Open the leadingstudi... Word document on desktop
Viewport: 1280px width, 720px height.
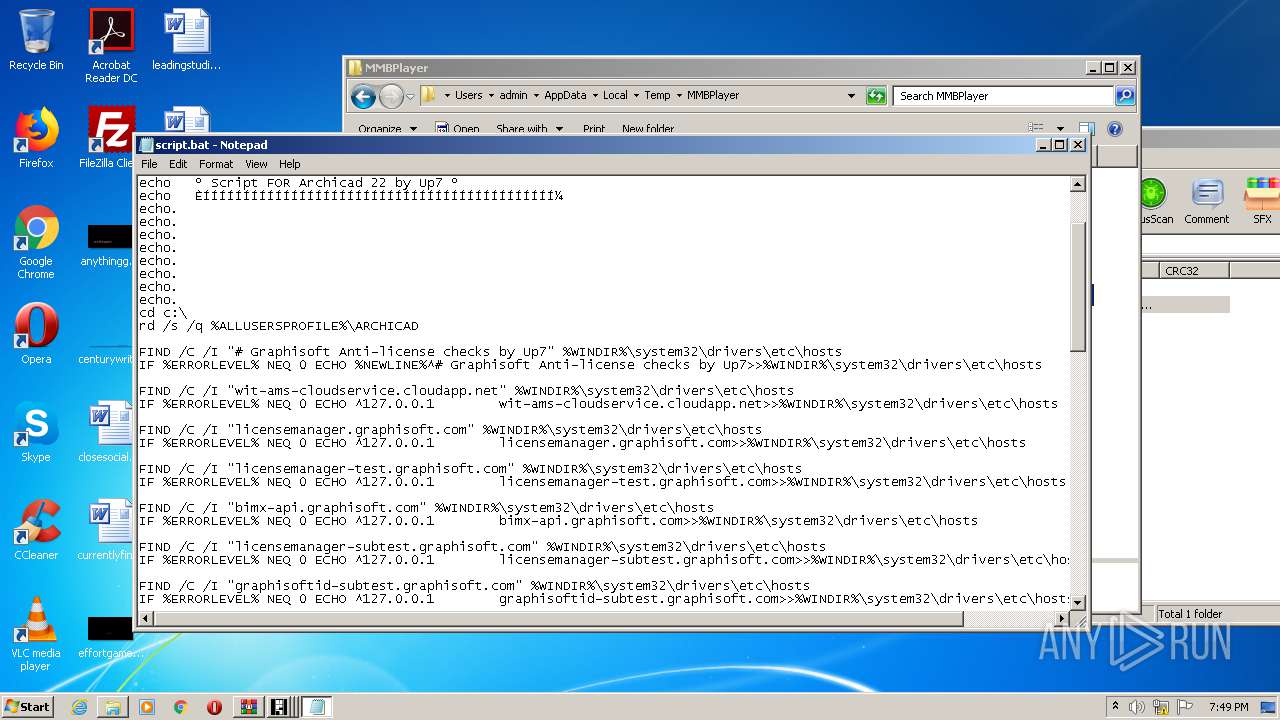pyautogui.click(x=186, y=40)
